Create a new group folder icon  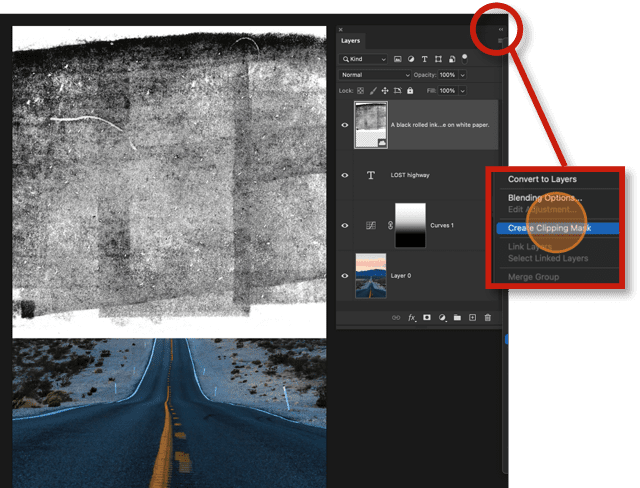pyautogui.click(x=457, y=317)
